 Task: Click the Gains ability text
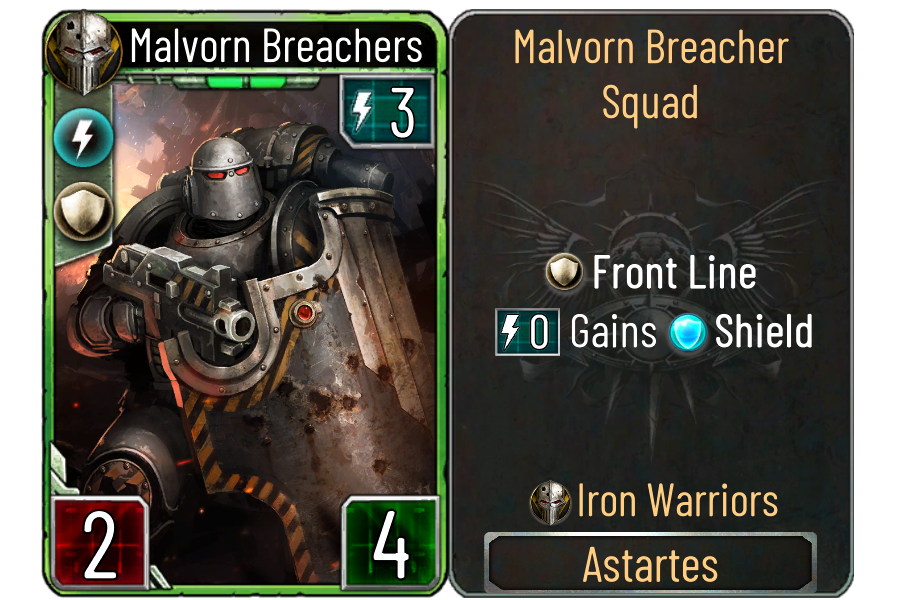coord(613,332)
